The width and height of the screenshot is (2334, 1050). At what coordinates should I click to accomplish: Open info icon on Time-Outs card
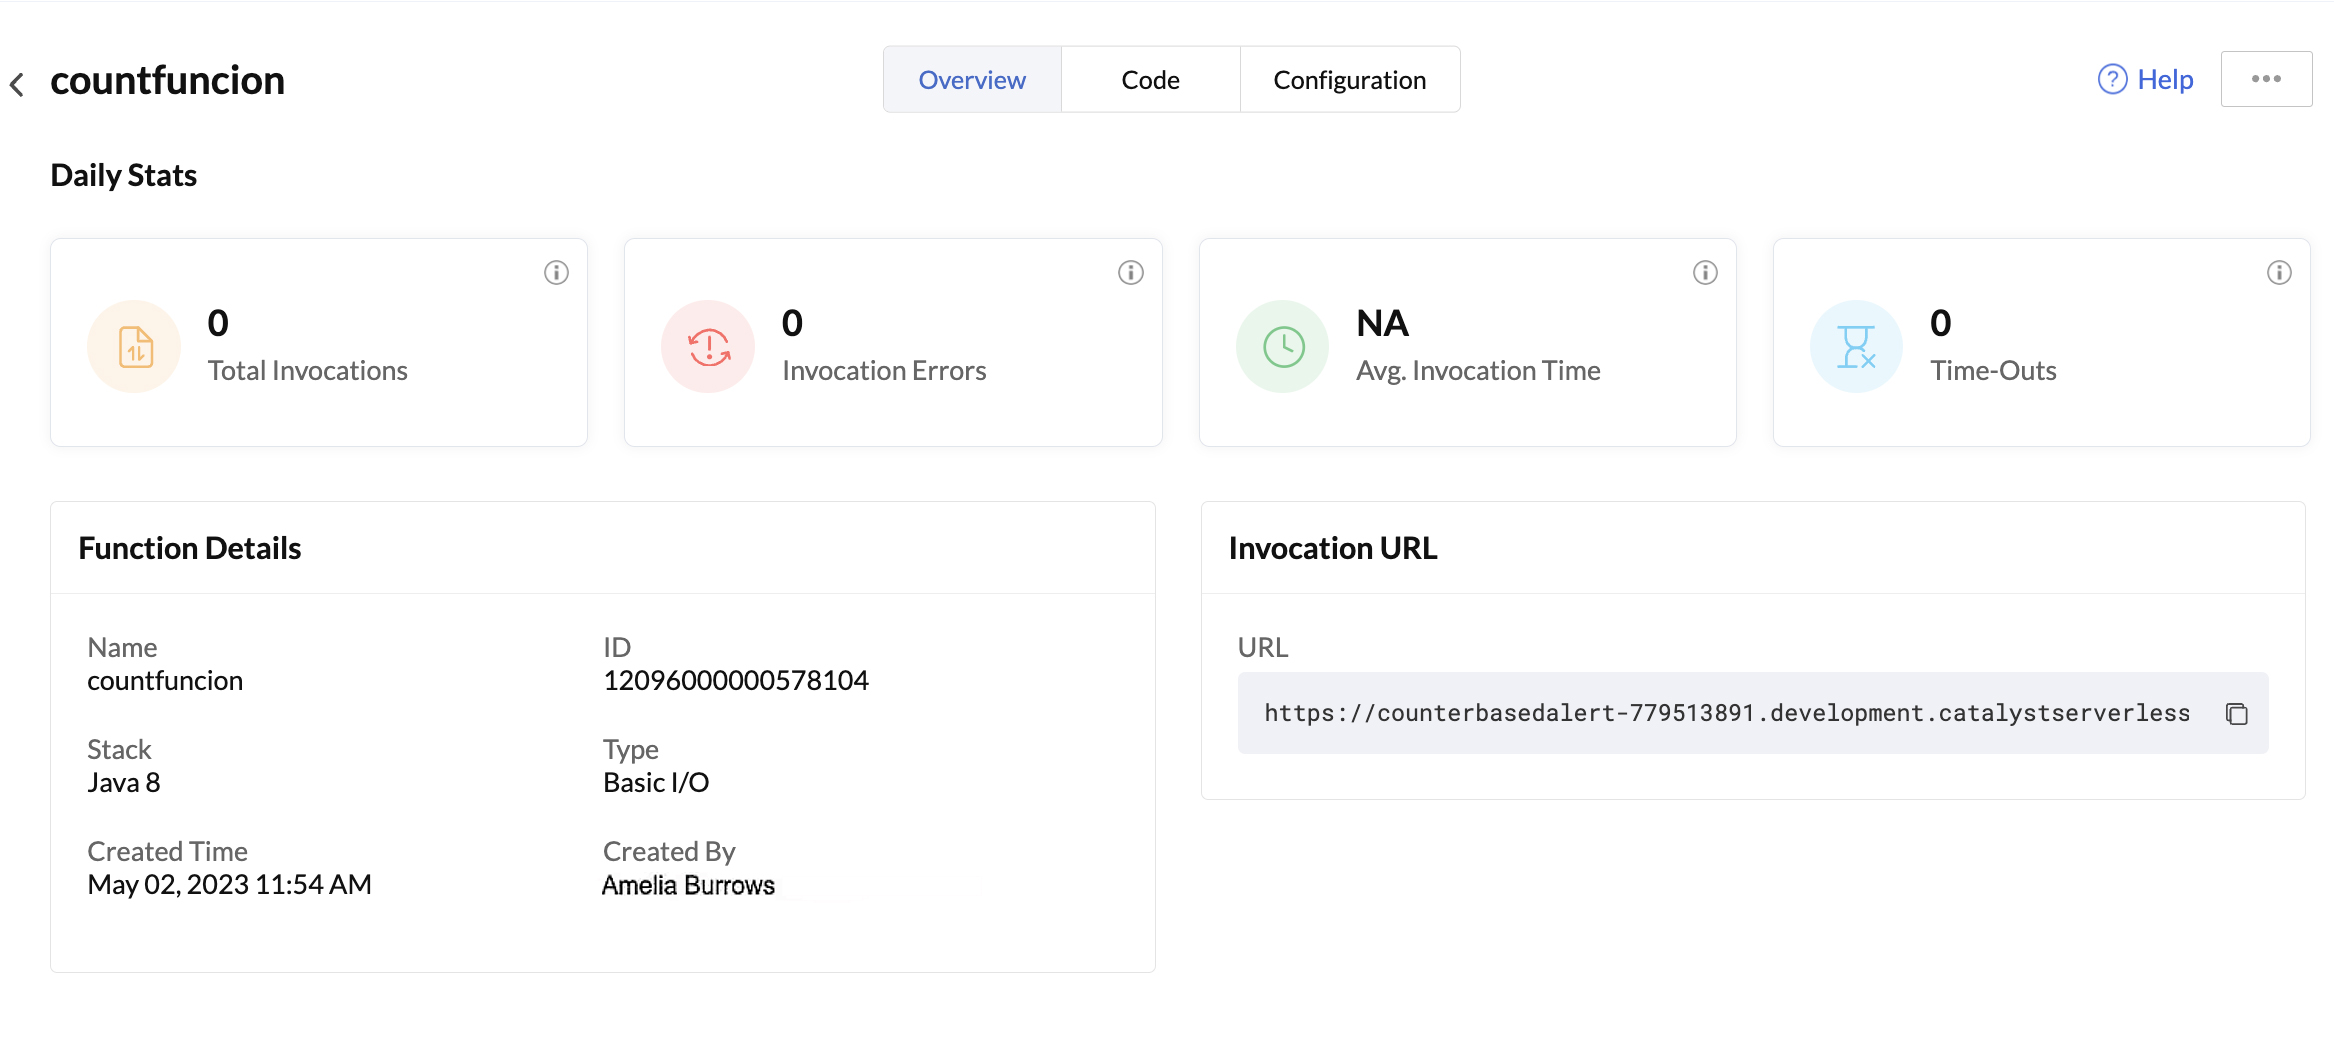point(2279,273)
